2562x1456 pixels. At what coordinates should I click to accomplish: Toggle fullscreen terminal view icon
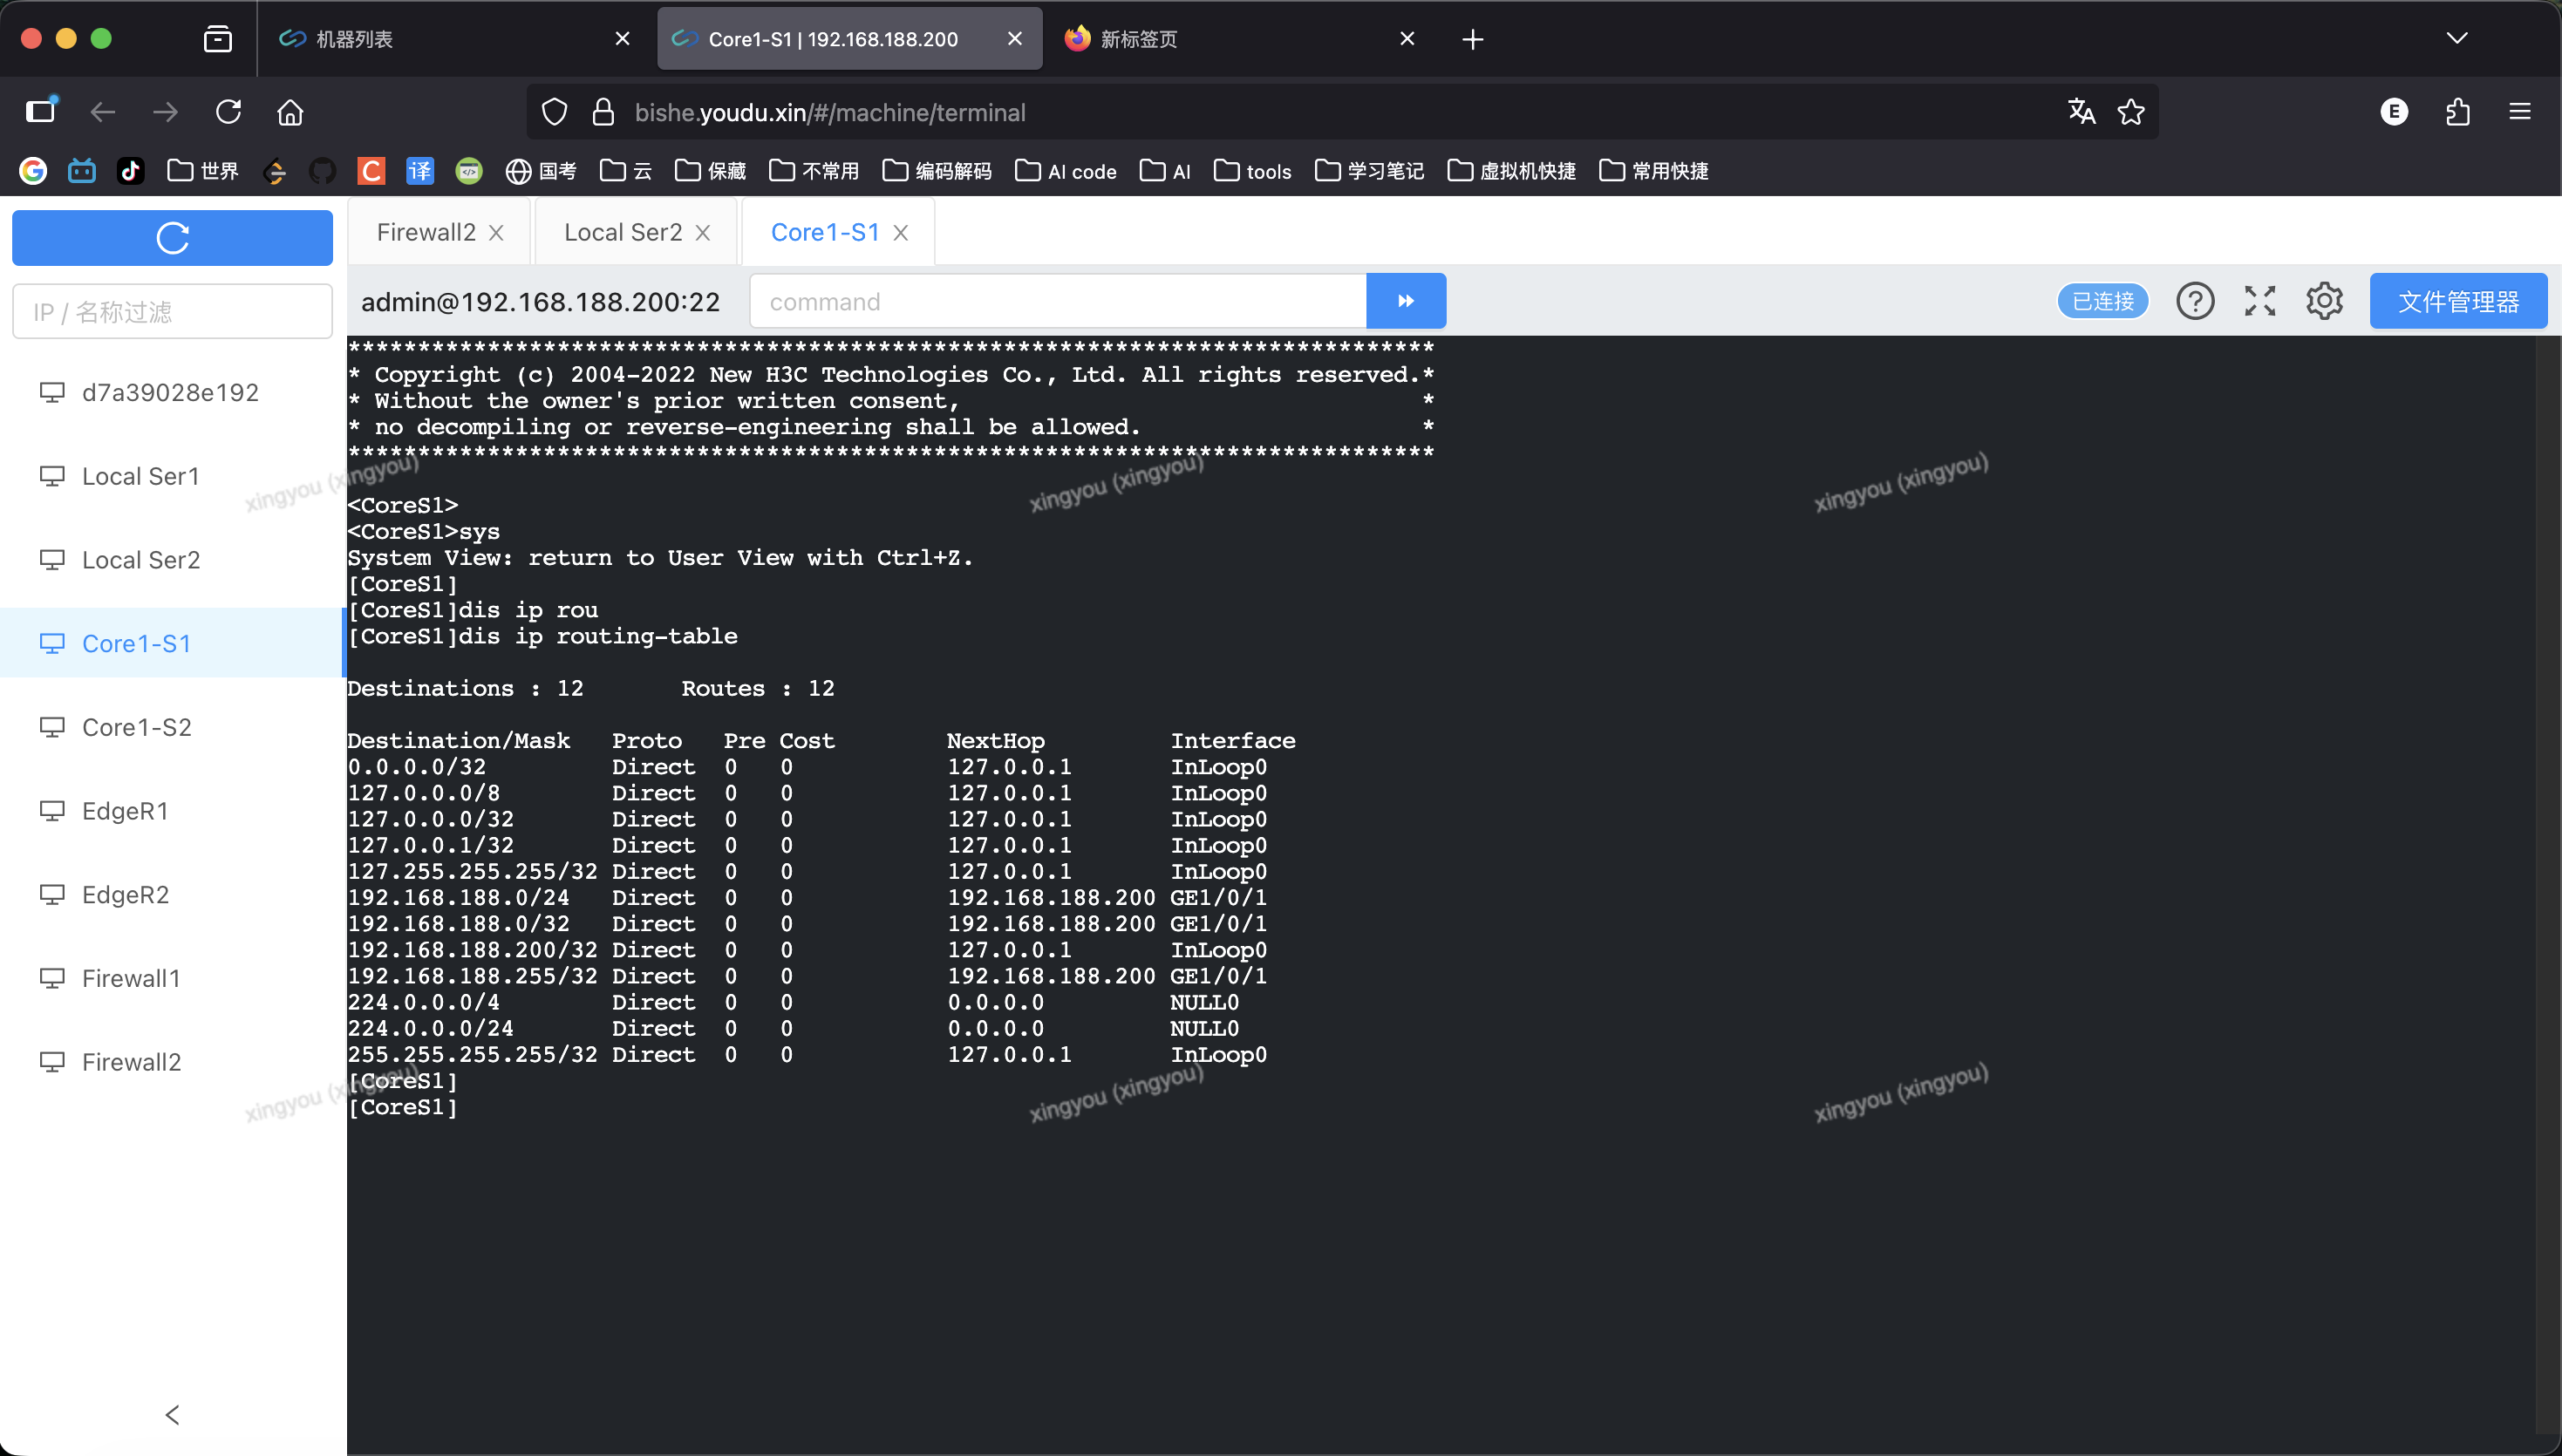pyautogui.click(x=2259, y=301)
